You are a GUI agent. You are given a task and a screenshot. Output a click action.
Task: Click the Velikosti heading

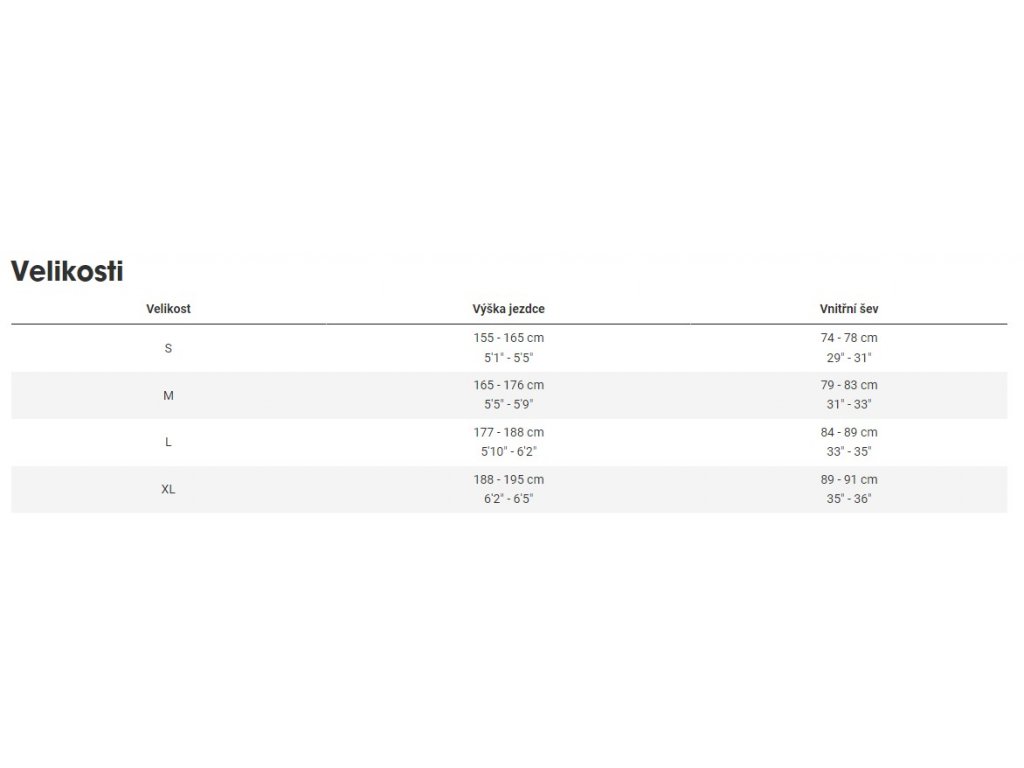[x=67, y=270]
